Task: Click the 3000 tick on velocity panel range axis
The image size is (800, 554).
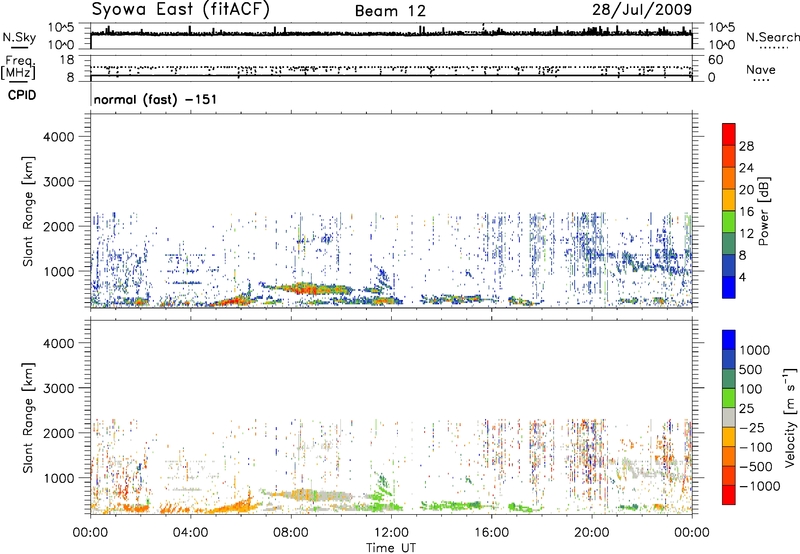Action: click(x=58, y=388)
